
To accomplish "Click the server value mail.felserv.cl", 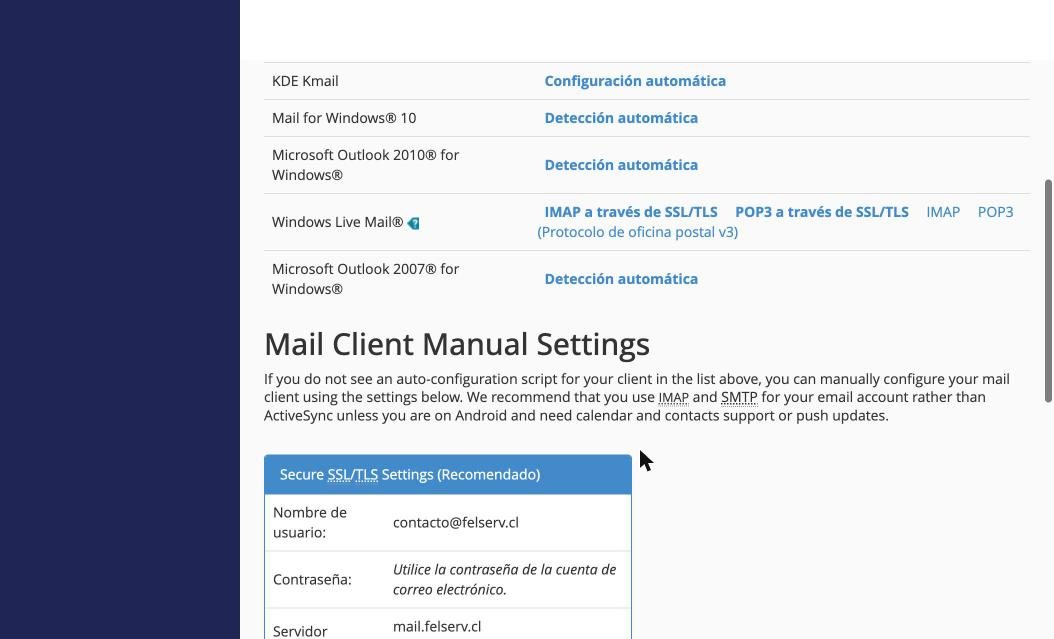I will [437, 626].
